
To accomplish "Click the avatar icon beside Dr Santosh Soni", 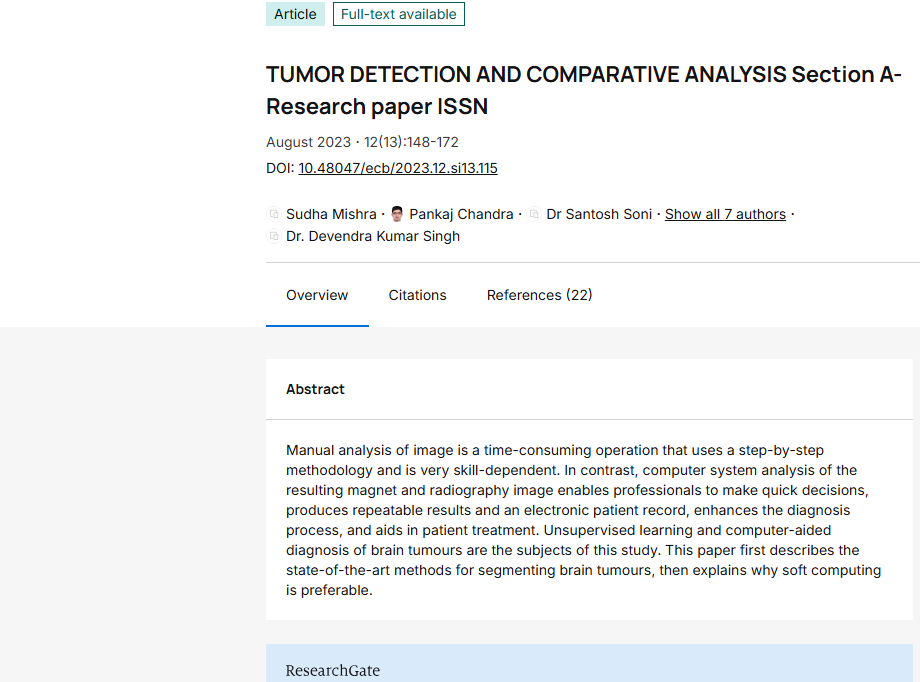I will point(534,214).
